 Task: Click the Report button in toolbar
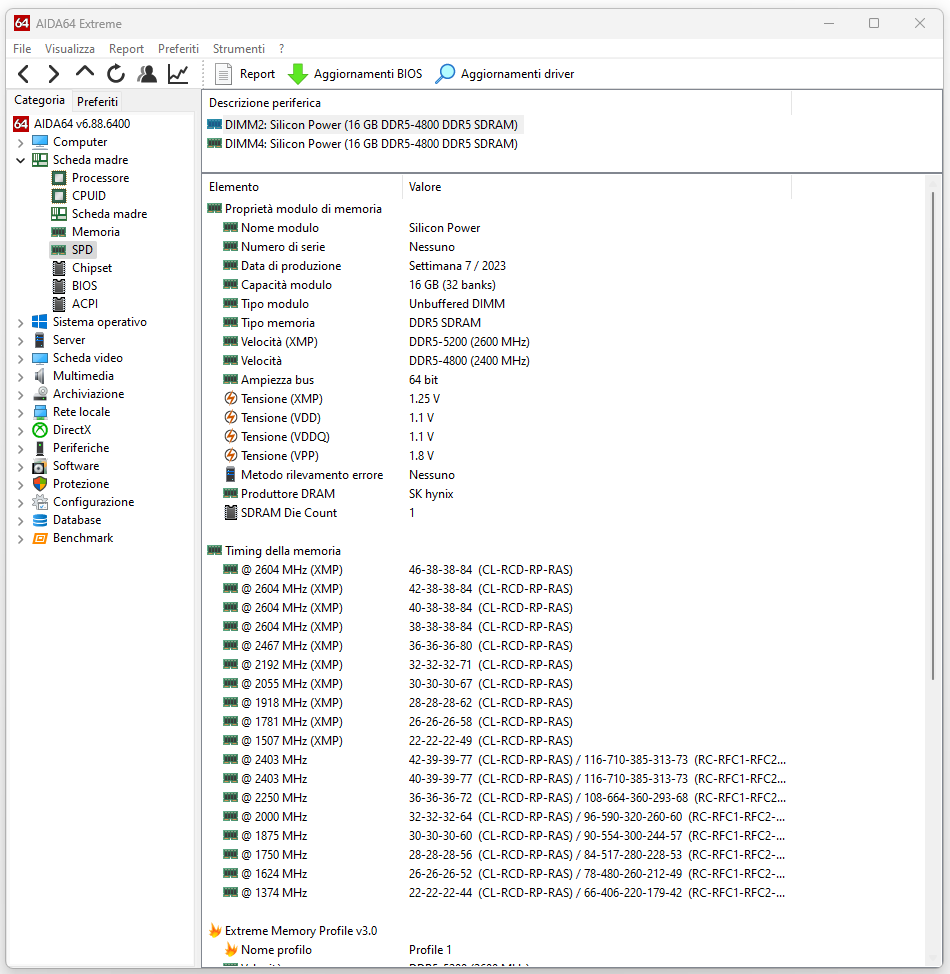[244, 74]
